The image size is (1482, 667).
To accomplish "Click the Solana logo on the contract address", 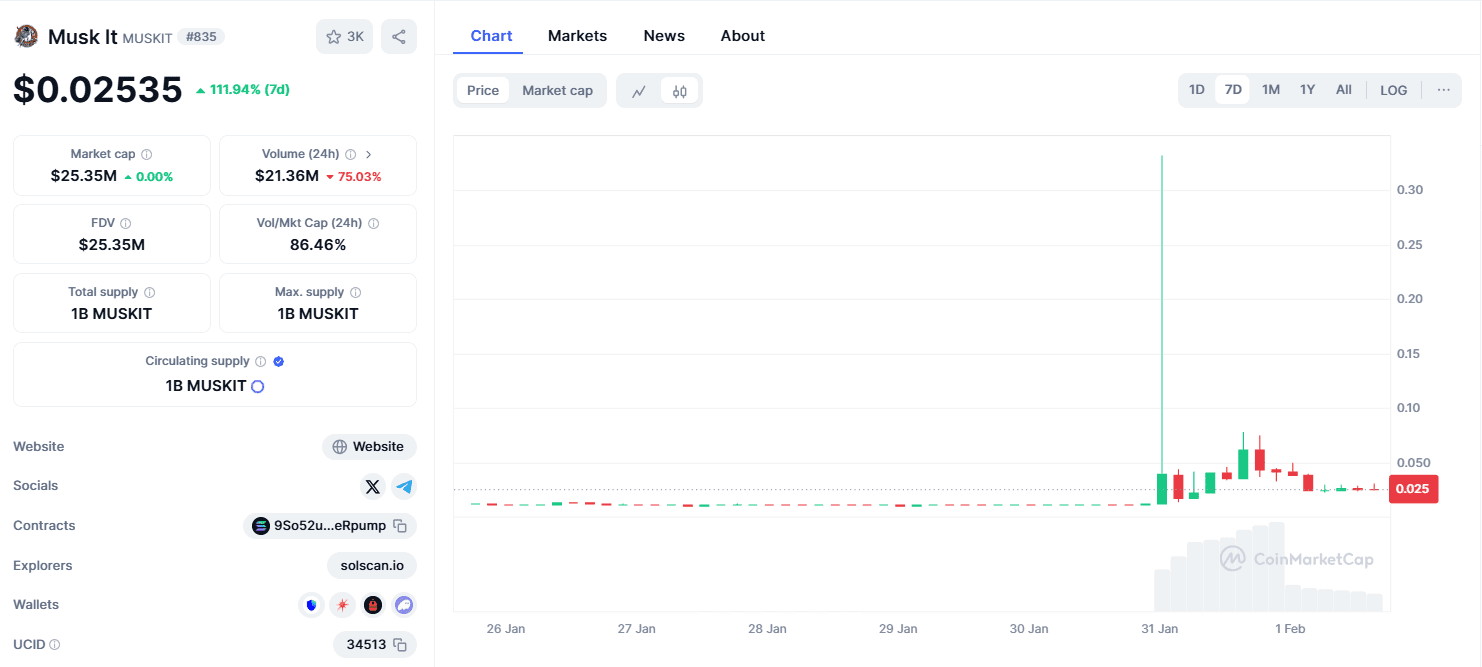I will click(x=261, y=526).
